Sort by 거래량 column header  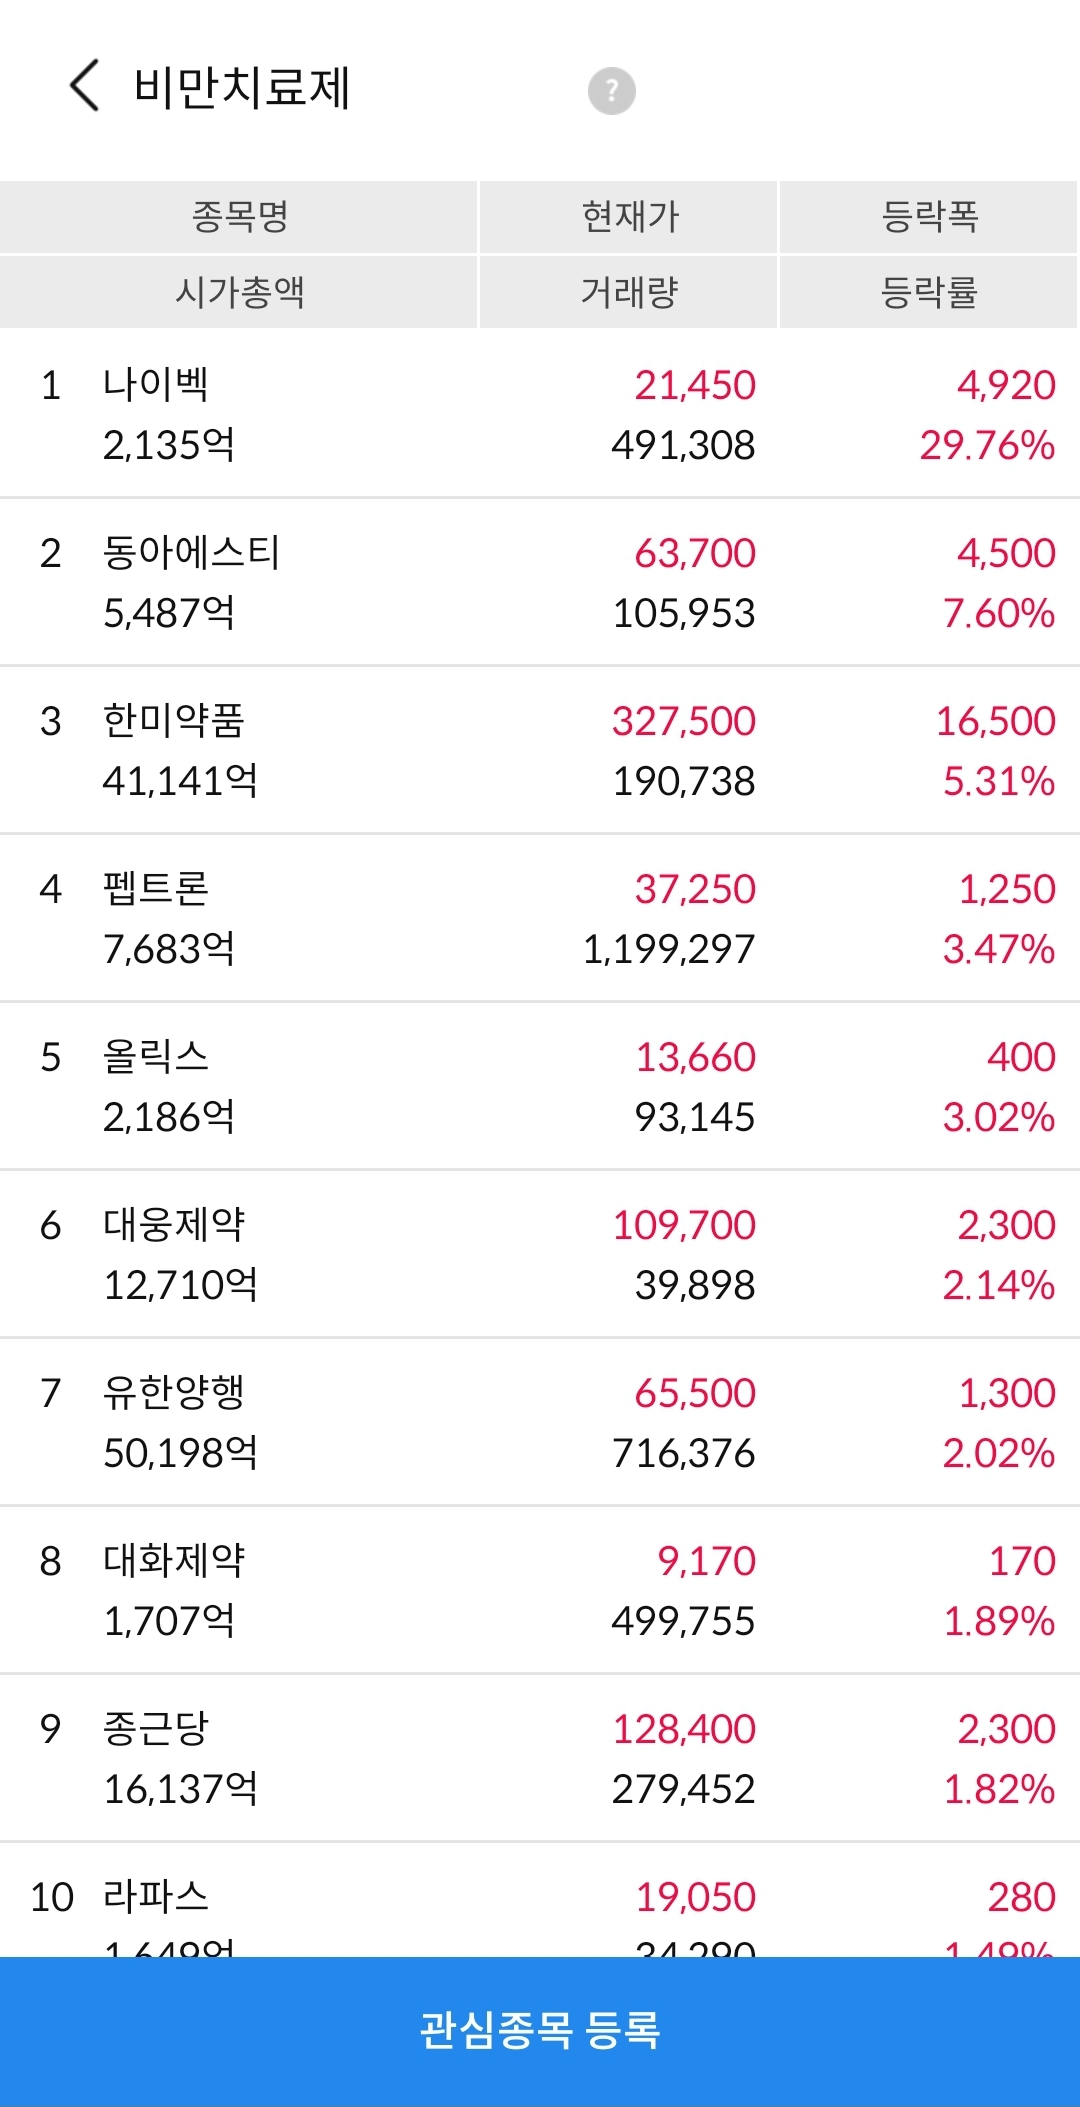[629, 292]
